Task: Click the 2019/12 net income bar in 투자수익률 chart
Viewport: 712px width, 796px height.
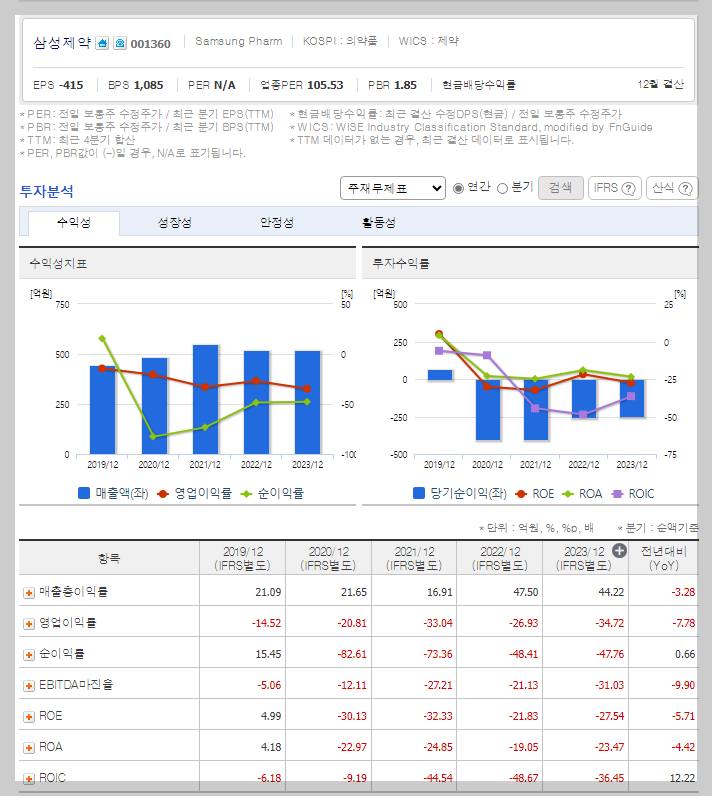Action: pos(439,375)
